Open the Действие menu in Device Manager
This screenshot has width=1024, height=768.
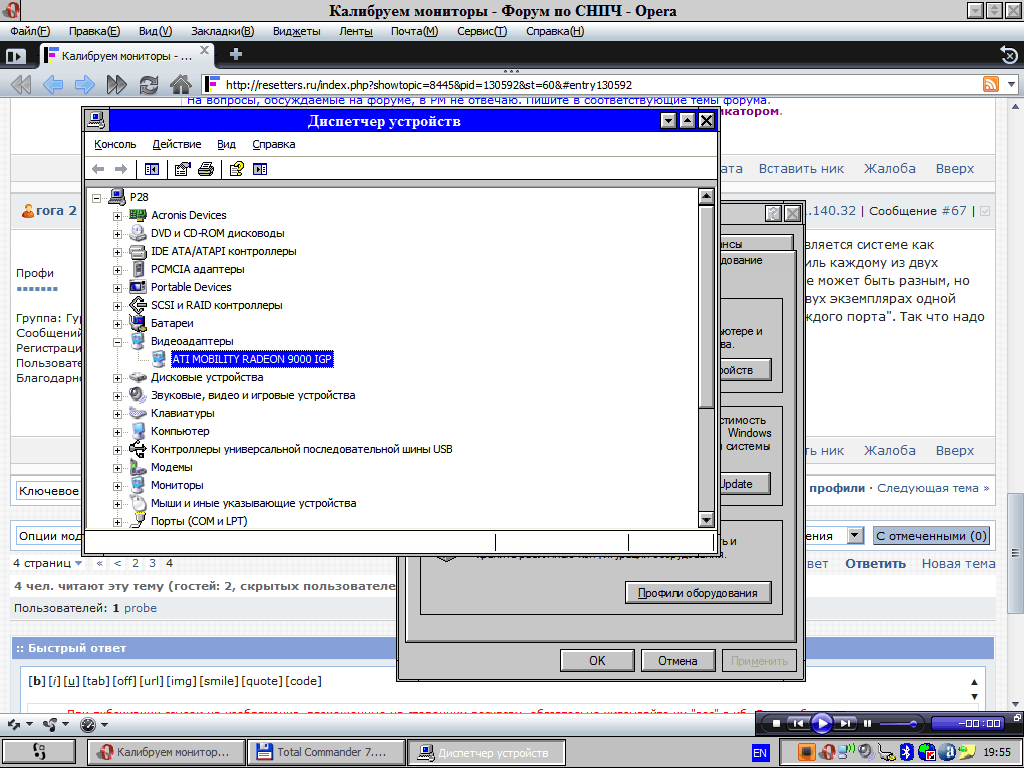pos(177,144)
